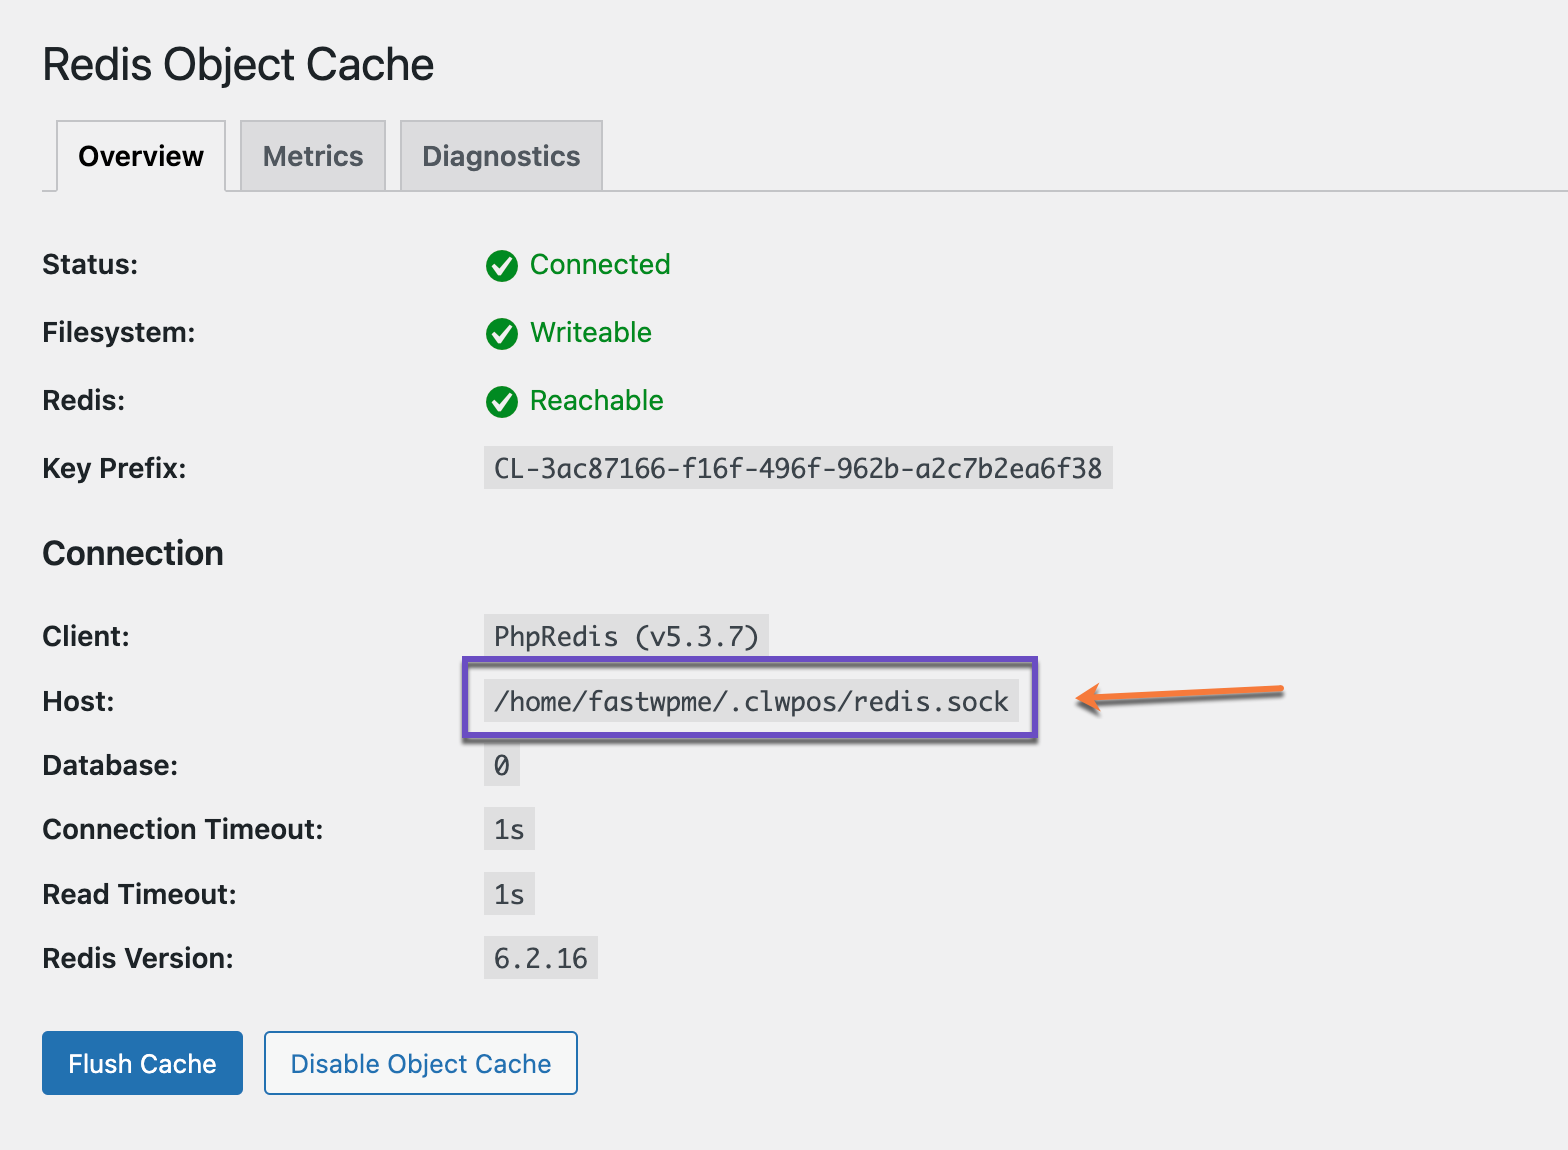This screenshot has width=1568, height=1150.
Task: Click the Database value 0
Action: (x=502, y=766)
